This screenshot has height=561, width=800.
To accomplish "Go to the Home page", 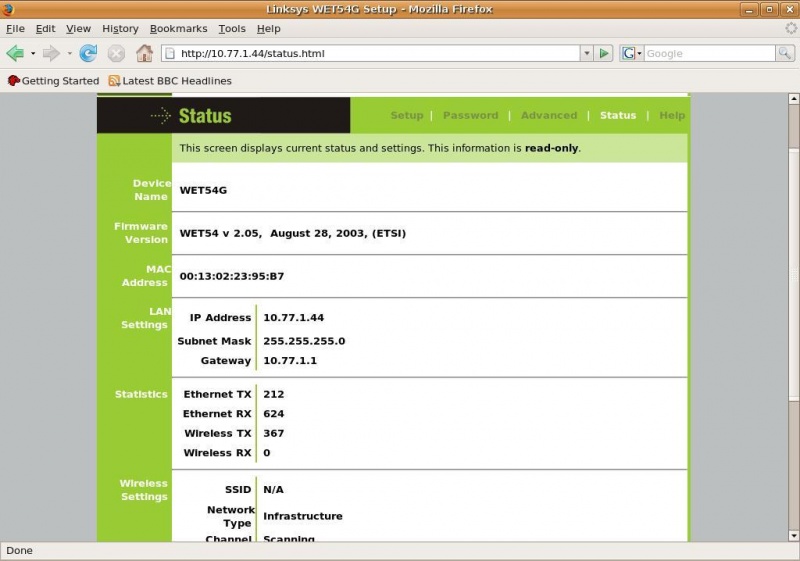I will coord(145,53).
